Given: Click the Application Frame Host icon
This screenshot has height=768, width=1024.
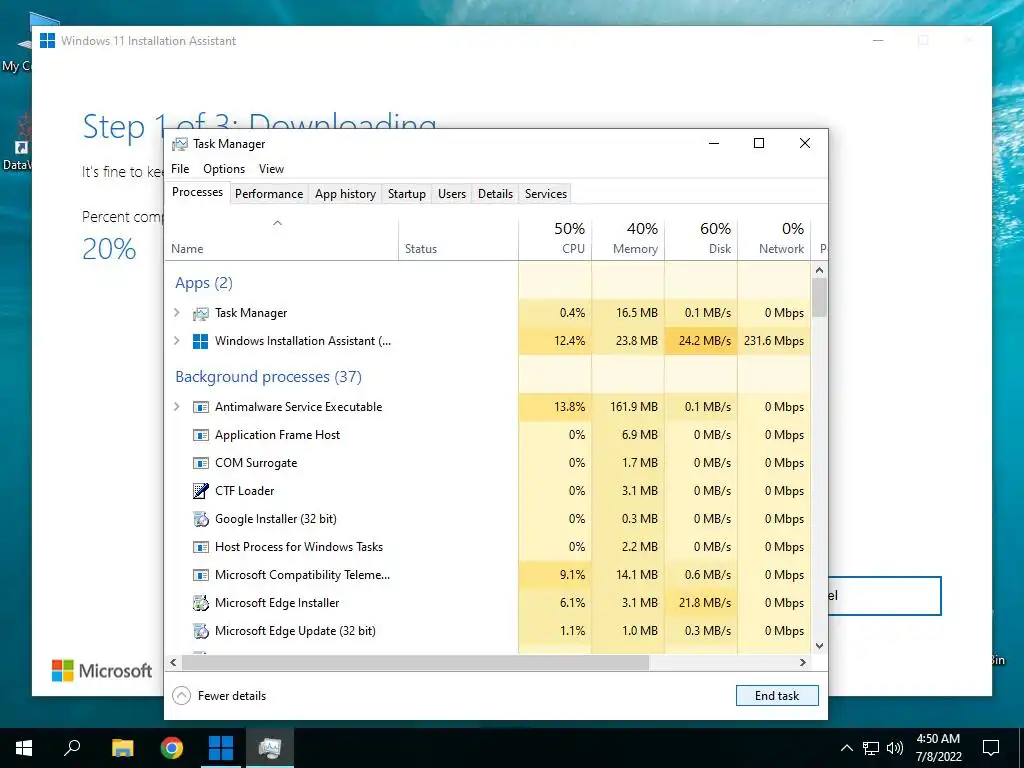Looking at the screenshot, I should pyautogui.click(x=200, y=435).
